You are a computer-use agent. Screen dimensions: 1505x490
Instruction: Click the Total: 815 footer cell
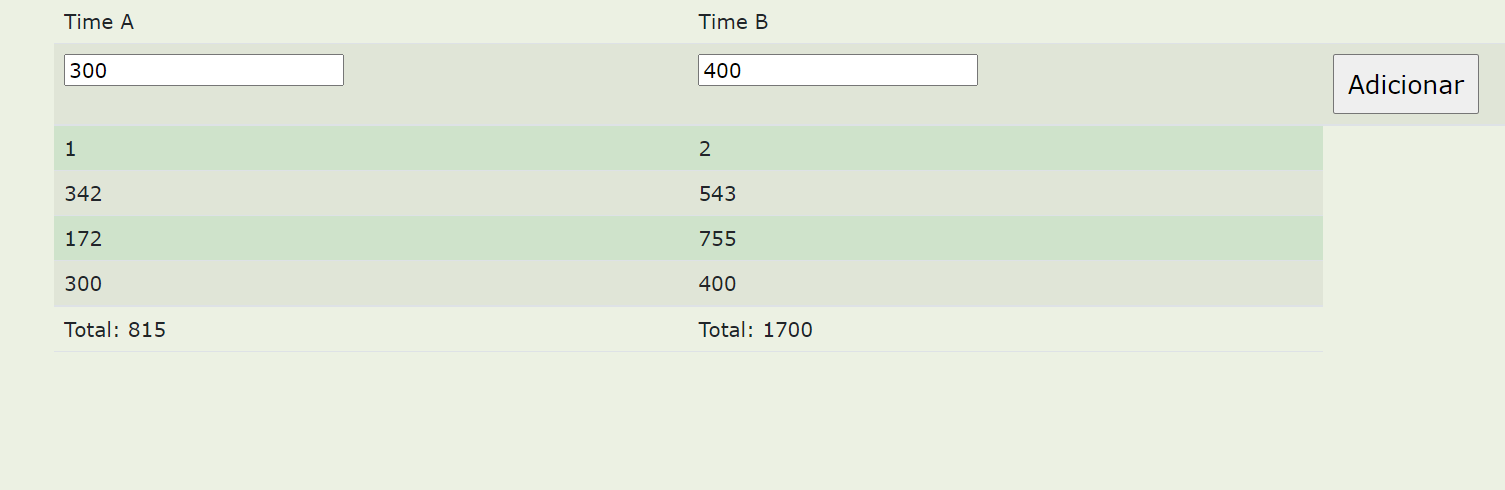[x=371, y=329]
